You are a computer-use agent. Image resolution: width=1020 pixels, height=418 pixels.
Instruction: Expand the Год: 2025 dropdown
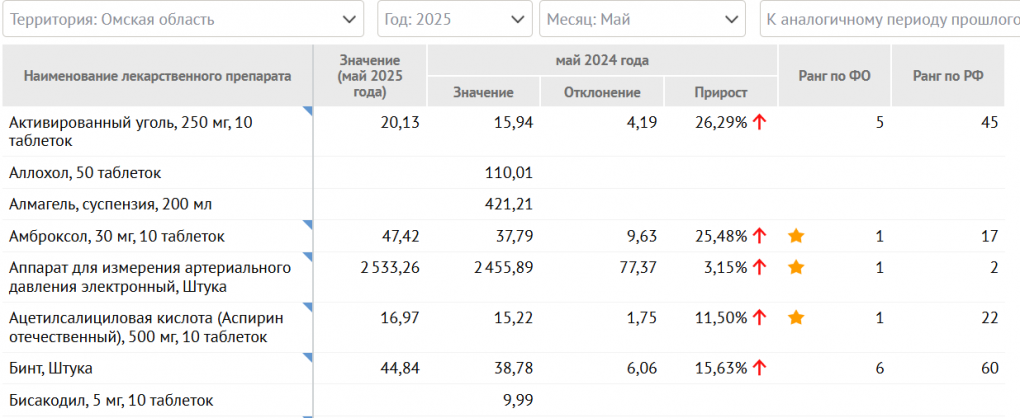(454, 19)
